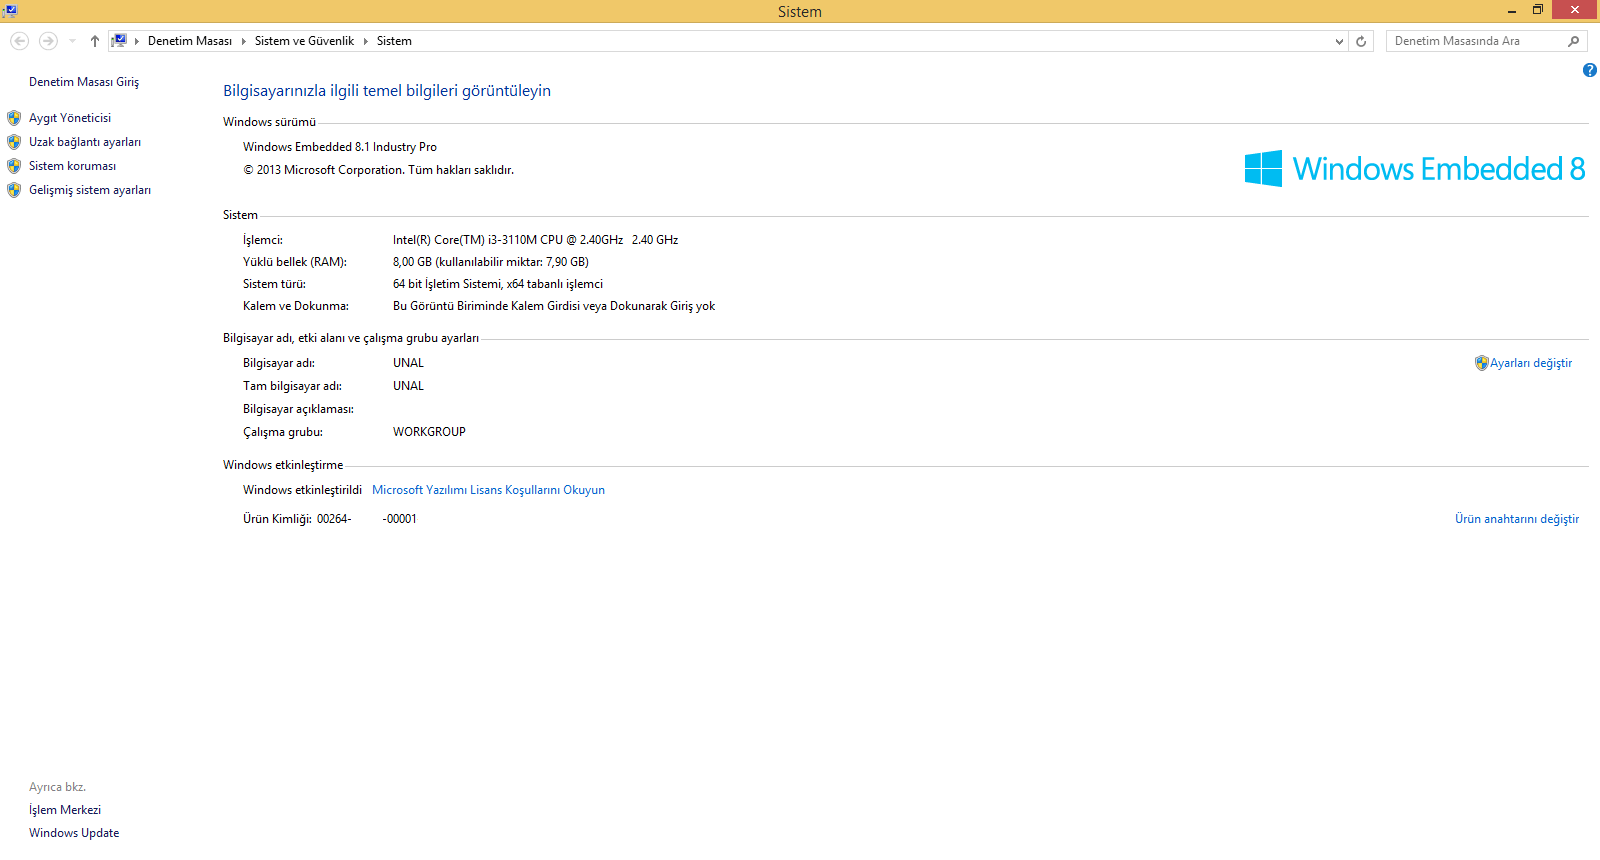Click the 8,00 GB installed memory value
Image resolution: width=1600 pixels, height=860 pixels.
point(491,262)
